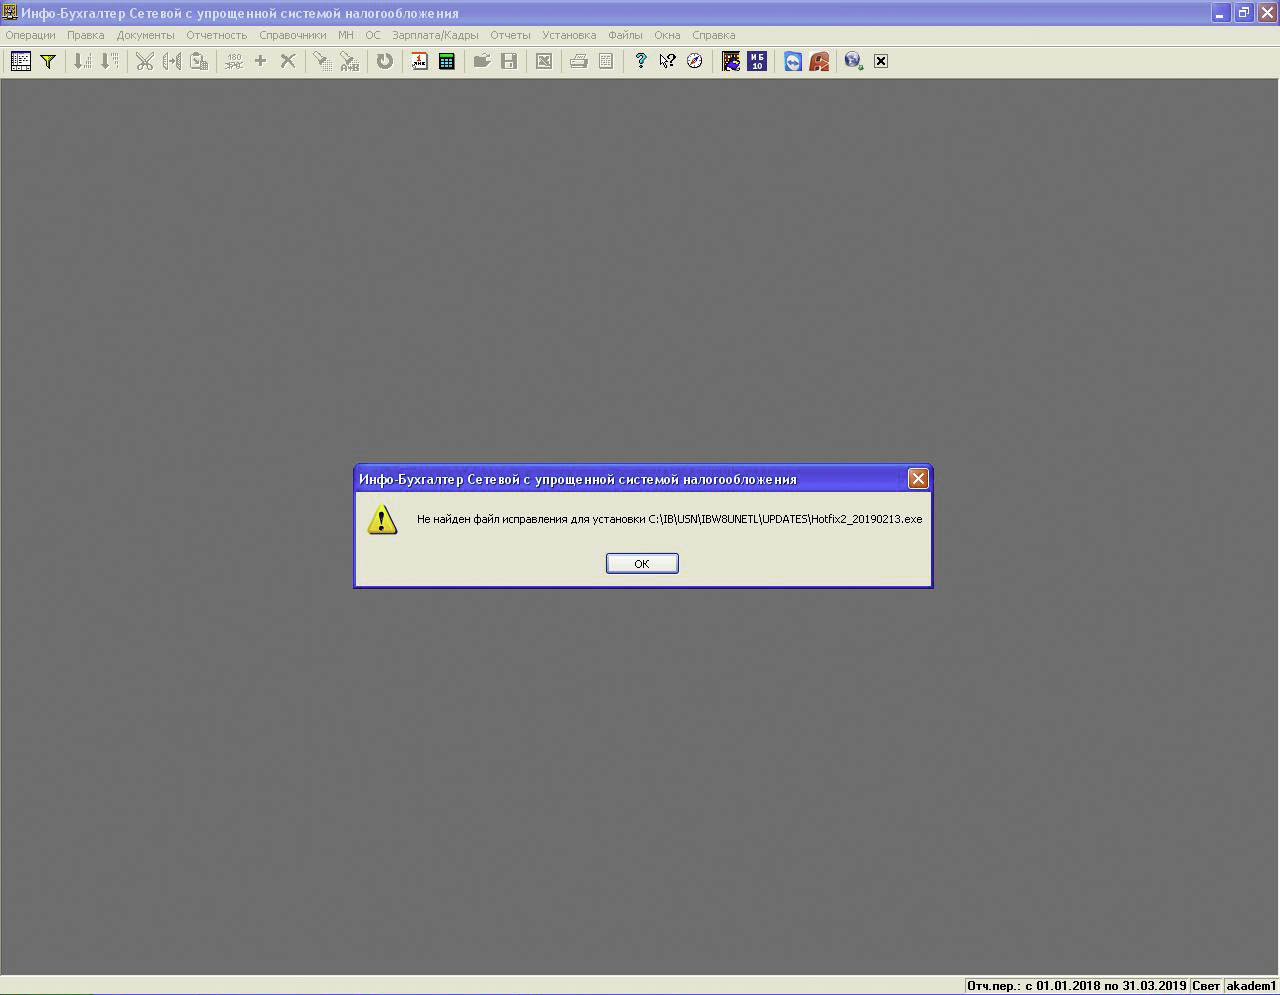This screenshot has width=1280, height=995.
Task: Open the Файлы menu
Action: tap(626, 35)
